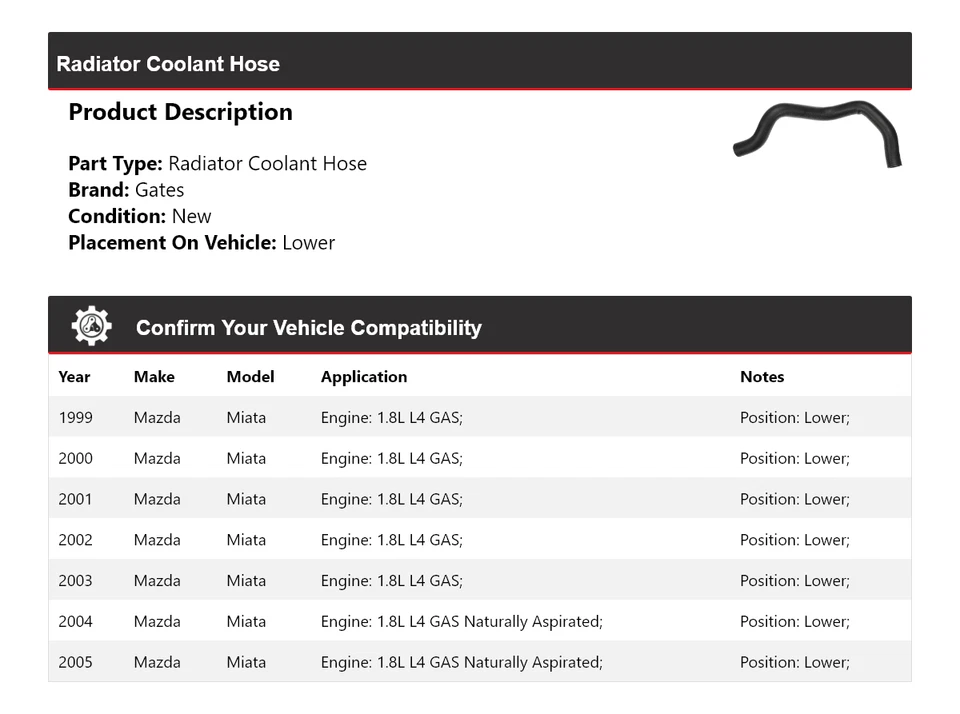Click the Product Description heading

(180, 112)
